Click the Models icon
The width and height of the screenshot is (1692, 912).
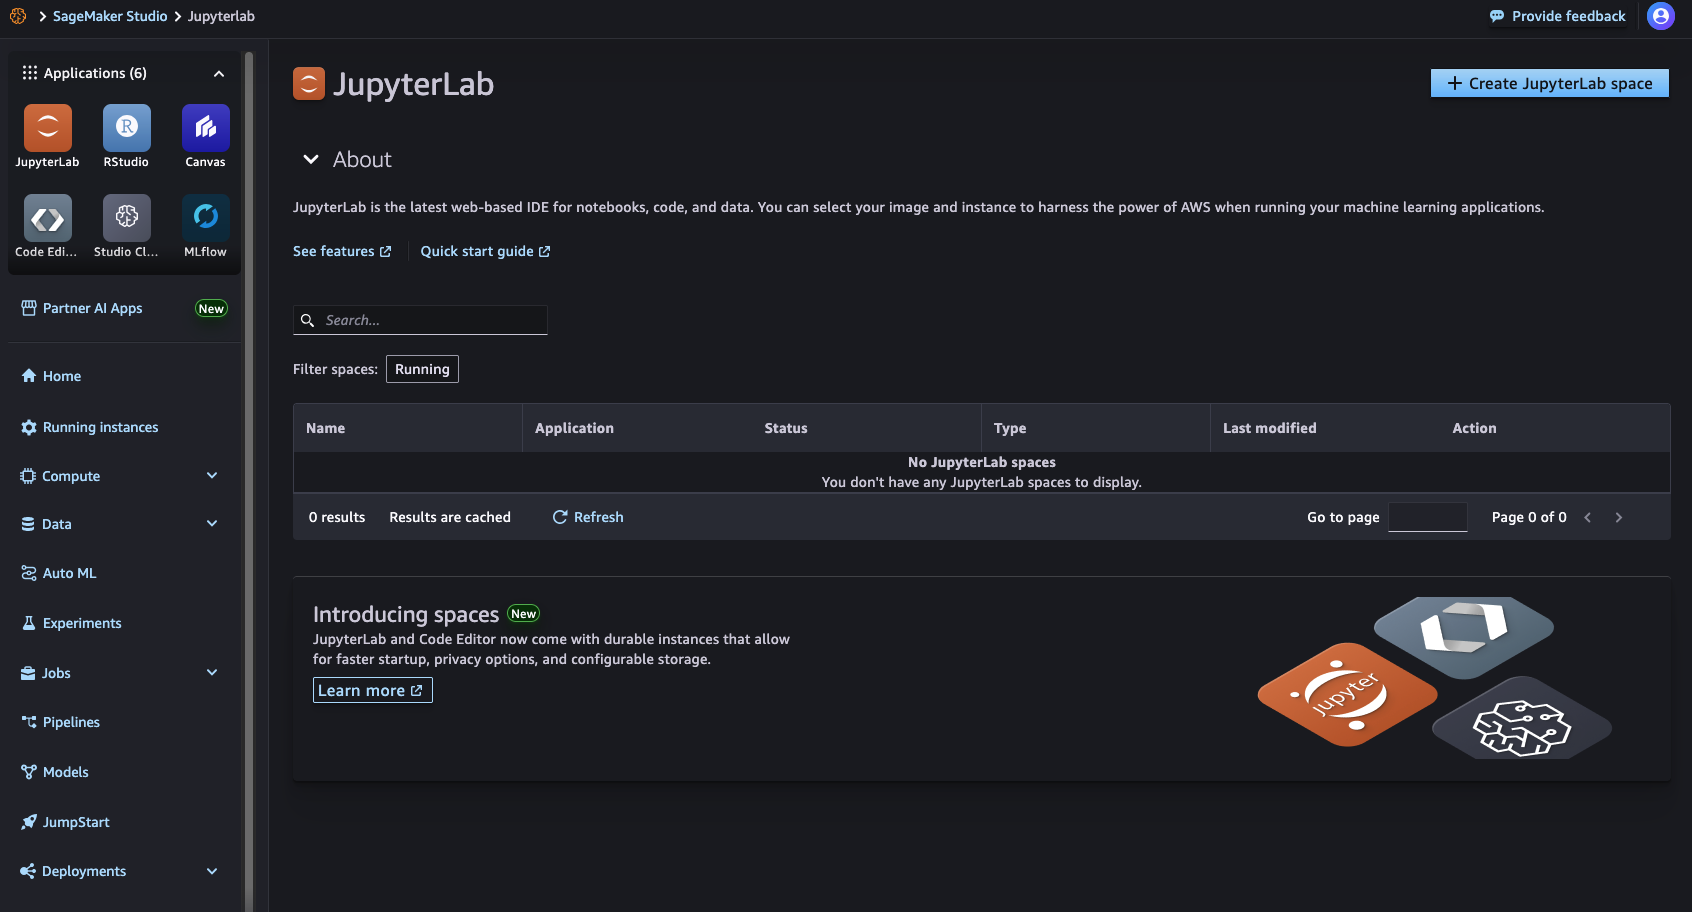pos(29,772)
